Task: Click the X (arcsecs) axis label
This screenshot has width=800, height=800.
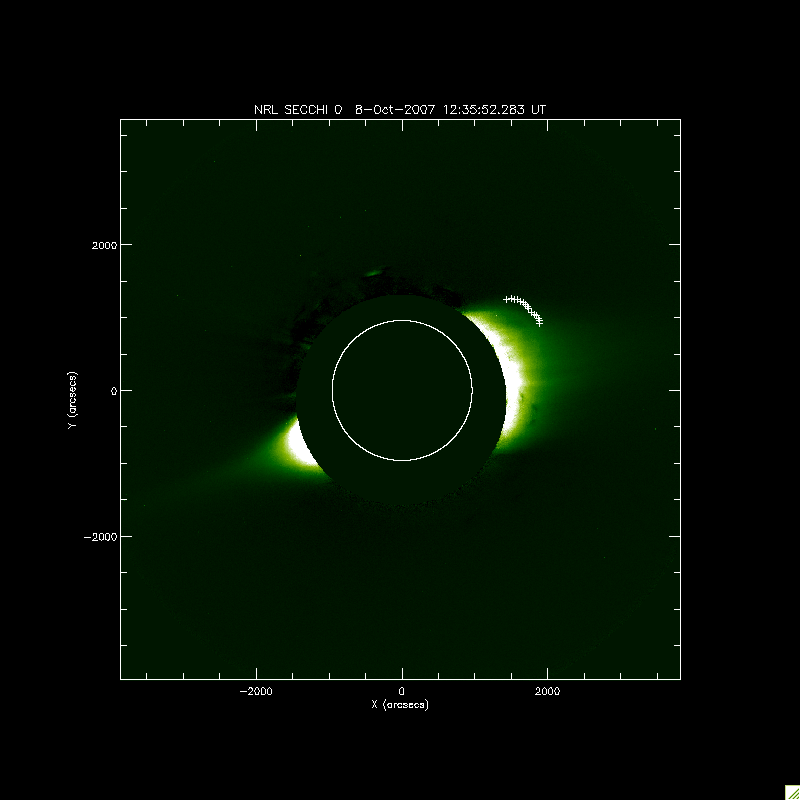Action: (x=400, y=704)
